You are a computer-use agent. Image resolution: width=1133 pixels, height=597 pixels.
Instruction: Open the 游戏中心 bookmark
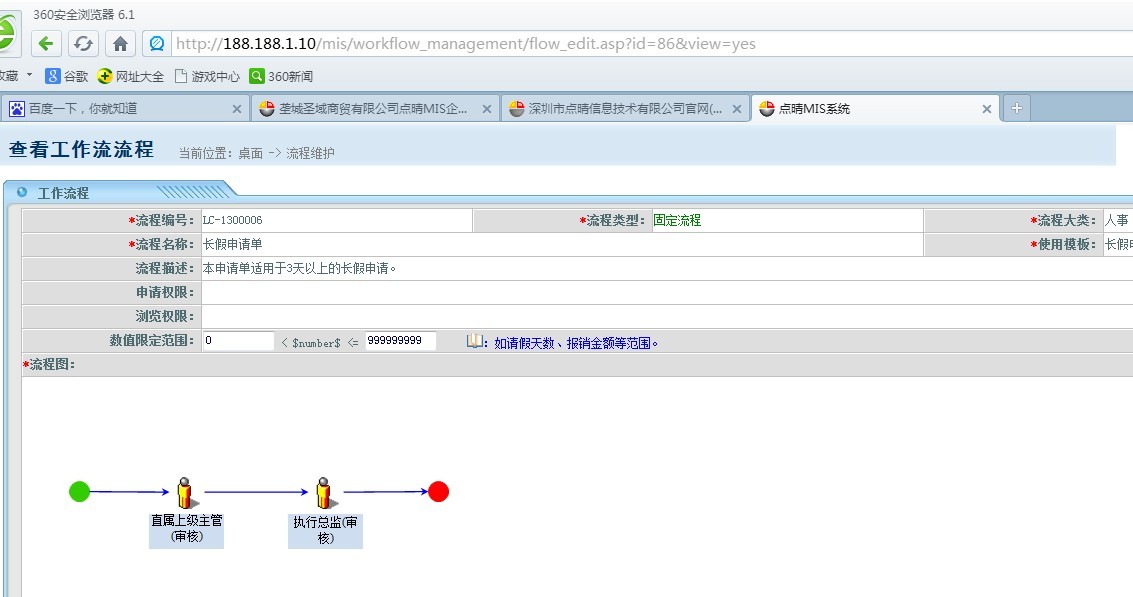207,76
